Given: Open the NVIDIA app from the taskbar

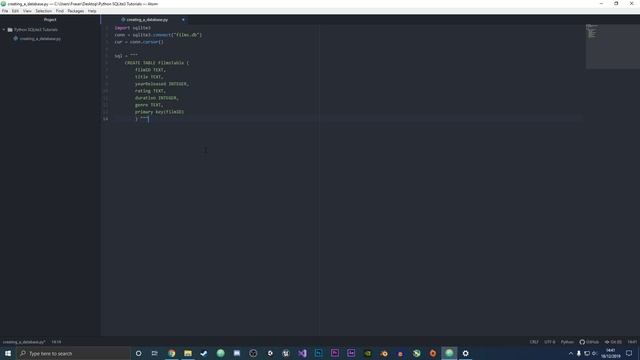Looking at the screenshot, I should [367, 353].
